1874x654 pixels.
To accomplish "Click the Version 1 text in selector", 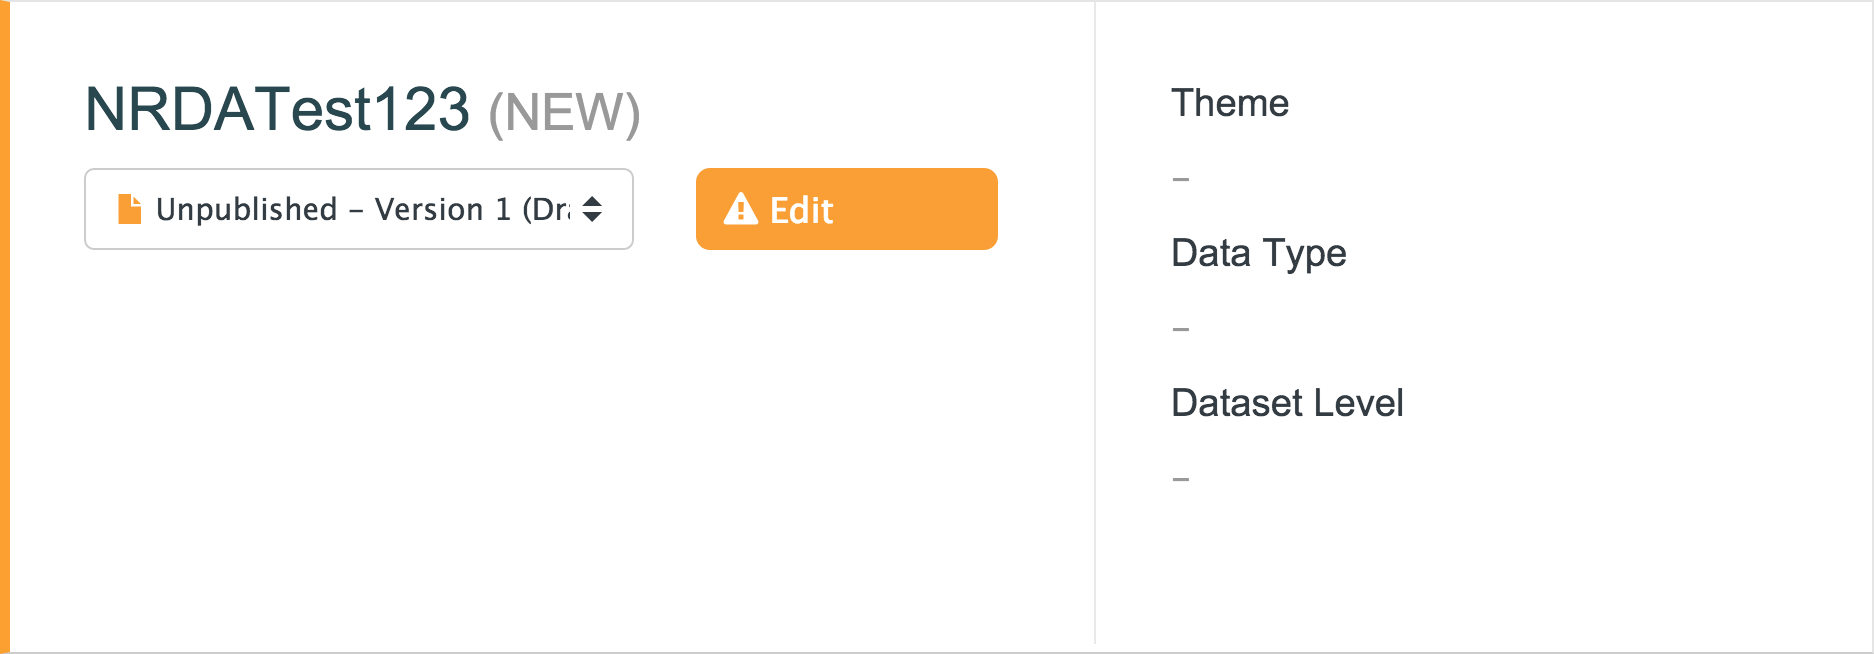I will tap(442, 209).
